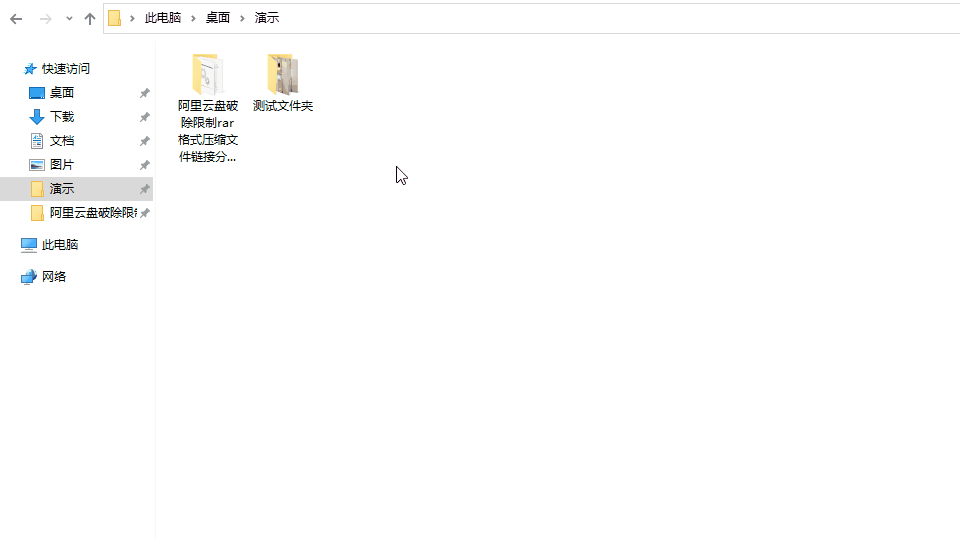This screenshot has width=960, height=540.
Task: Expand chevron before 此电脑 in address bar
Action: click(132, 18)
